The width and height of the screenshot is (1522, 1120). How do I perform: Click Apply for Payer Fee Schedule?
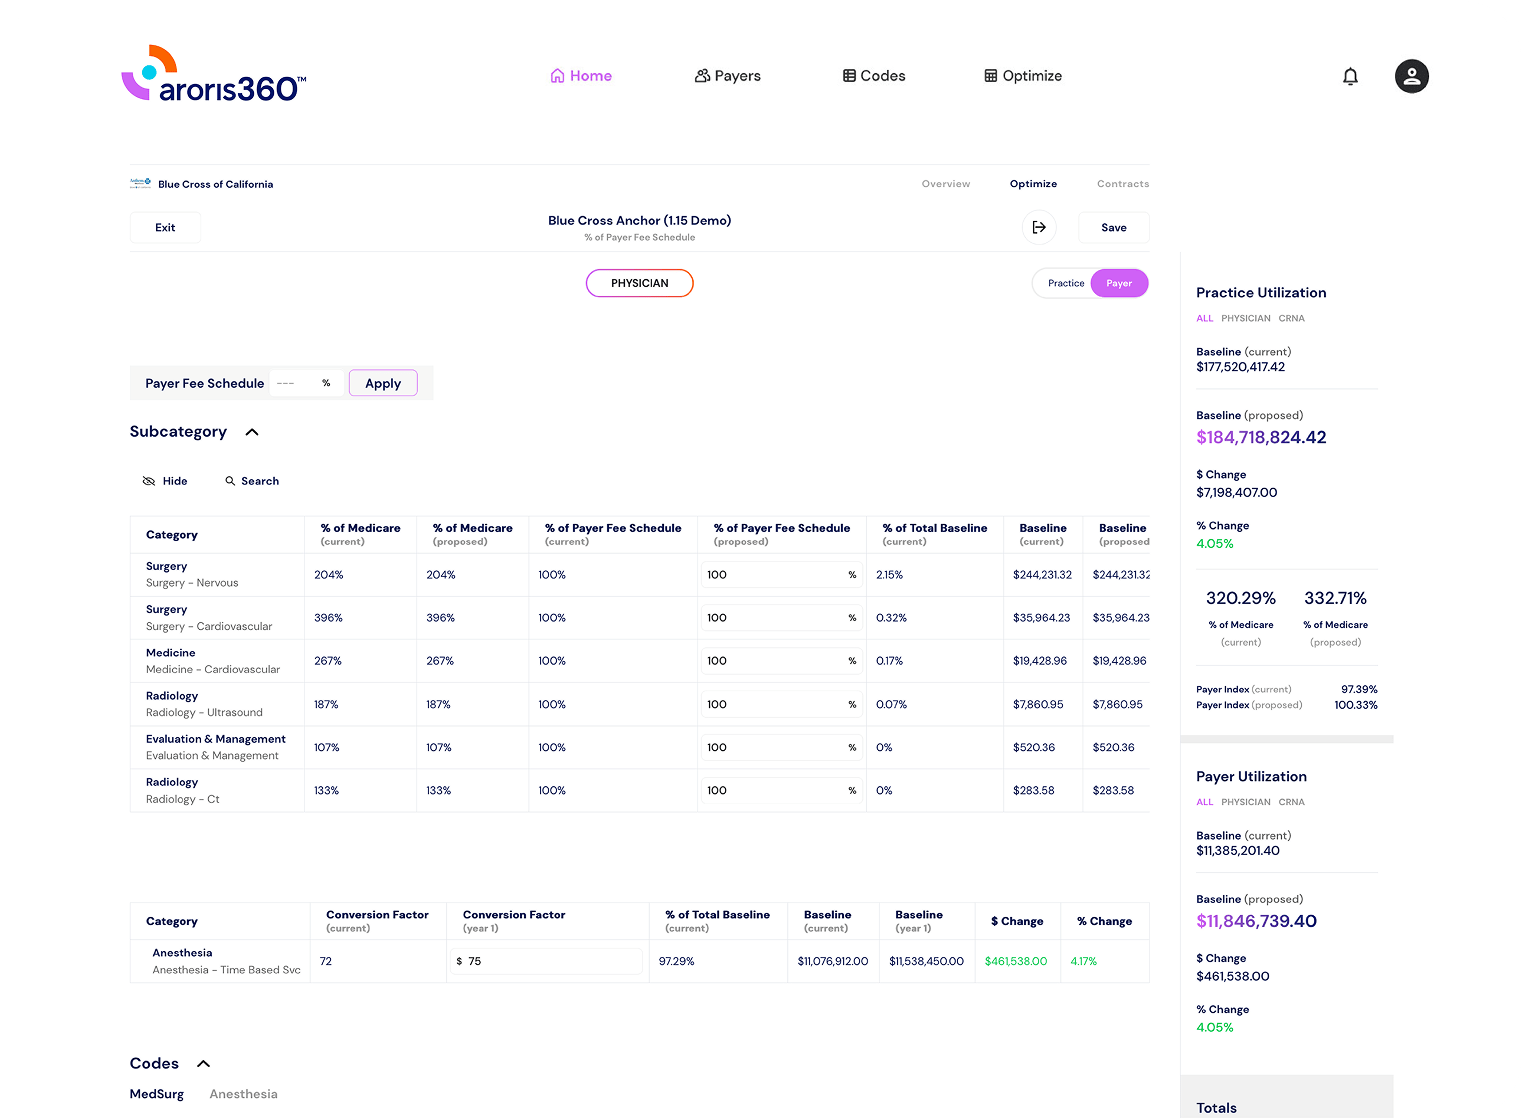click(x=383, y=383)
